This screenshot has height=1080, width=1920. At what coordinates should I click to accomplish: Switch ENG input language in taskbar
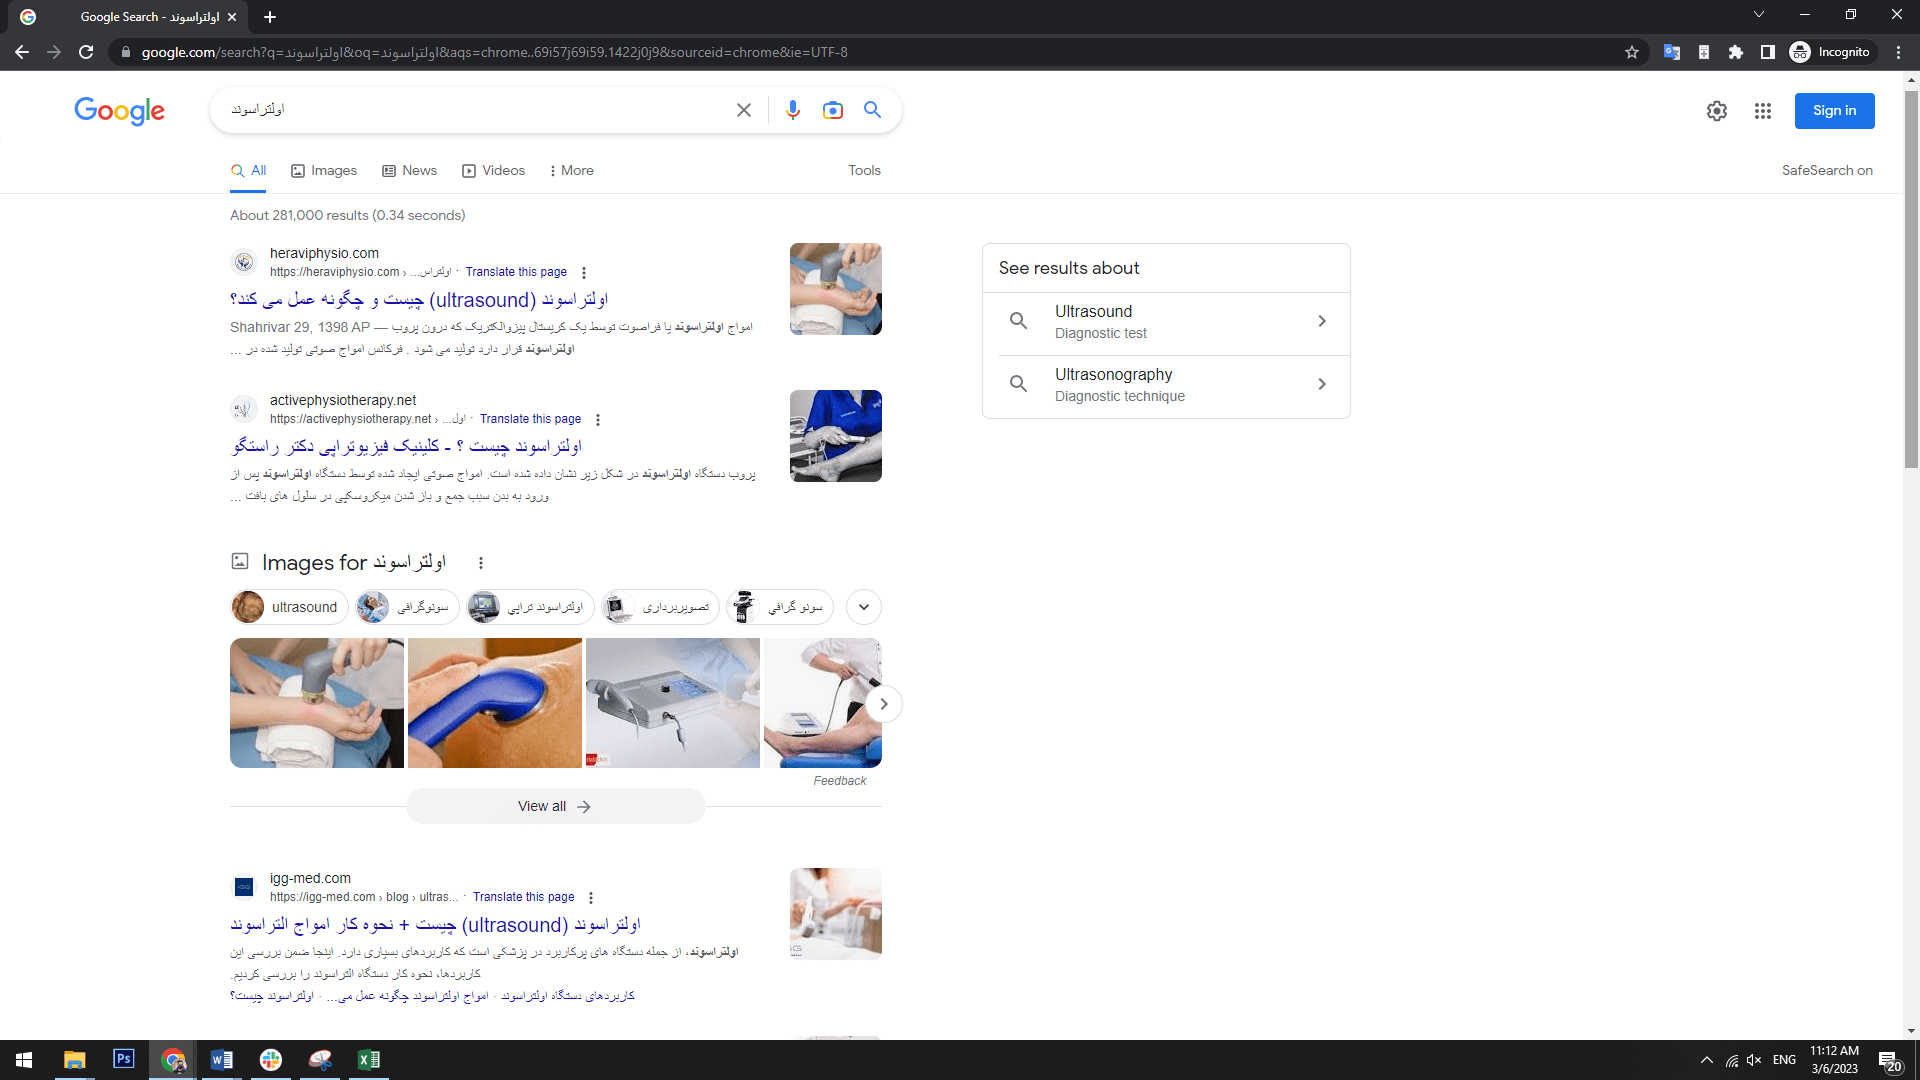point(1784,1060)
